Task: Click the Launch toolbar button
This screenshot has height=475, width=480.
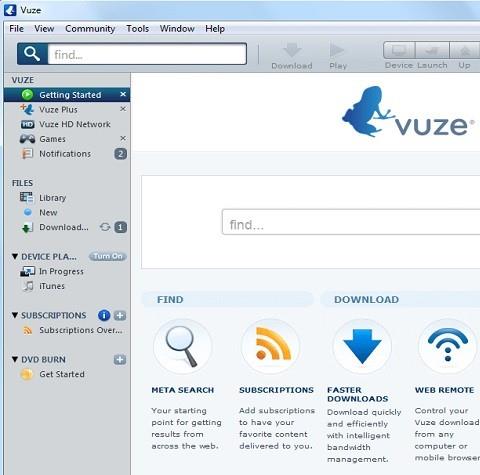Action: tap(432, 51)
